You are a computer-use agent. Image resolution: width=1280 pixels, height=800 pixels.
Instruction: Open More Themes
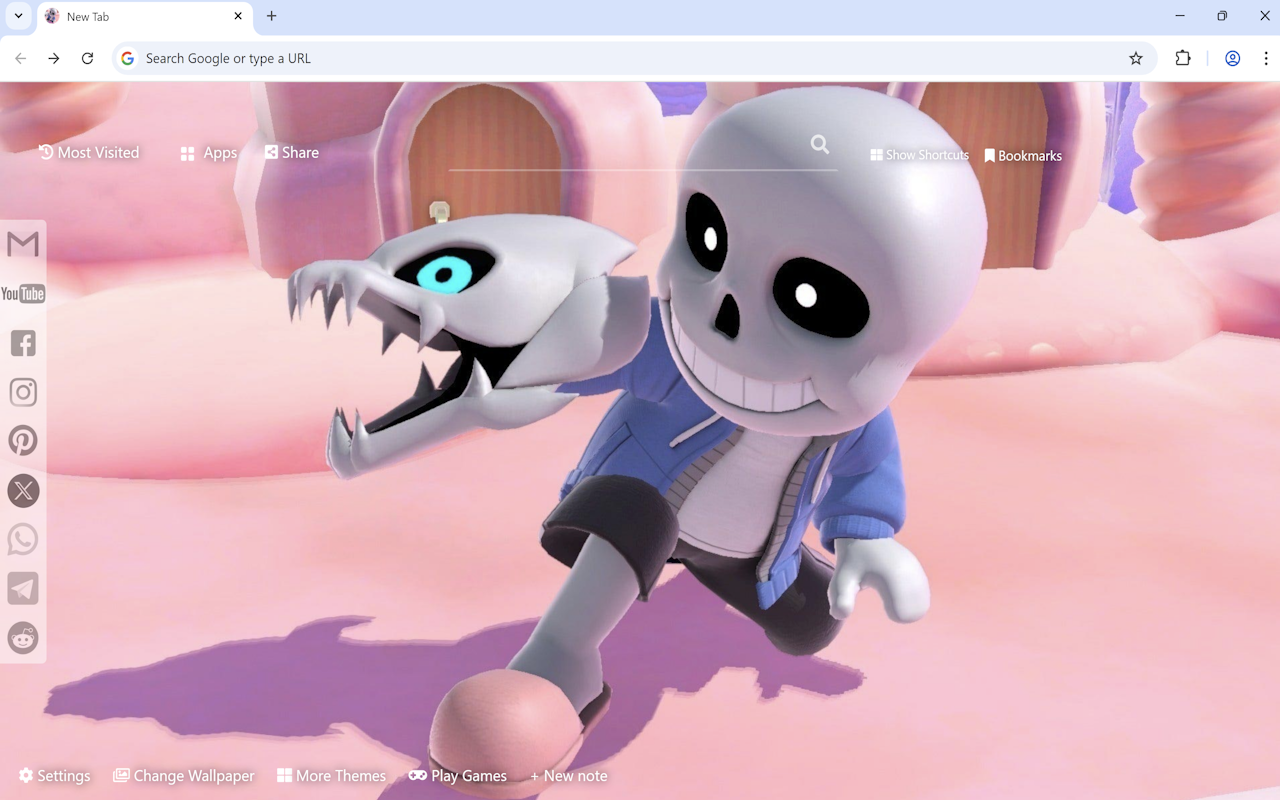[x=331, y=776]
